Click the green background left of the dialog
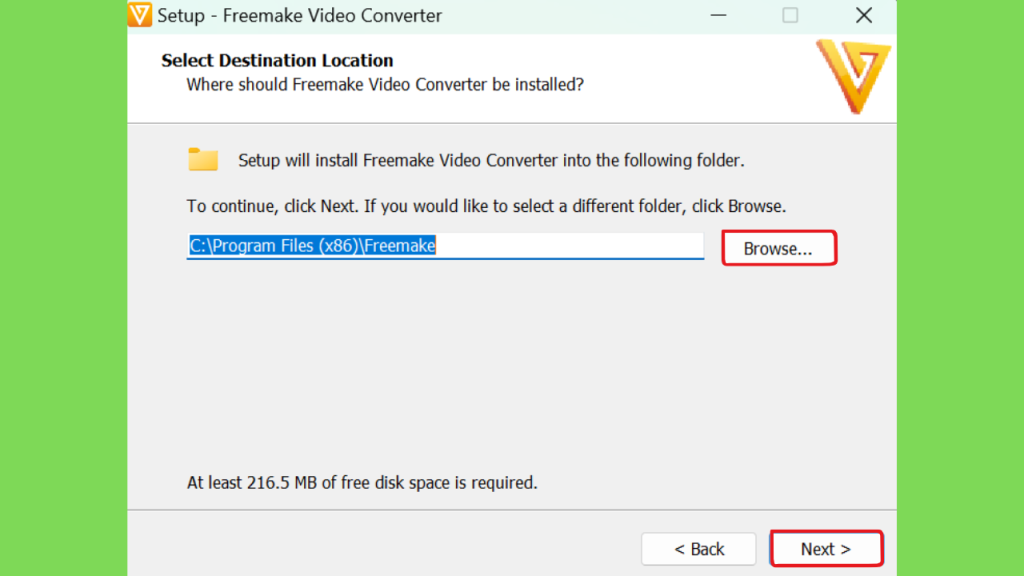Viewport: 1024px width, 576px height. 63,288
